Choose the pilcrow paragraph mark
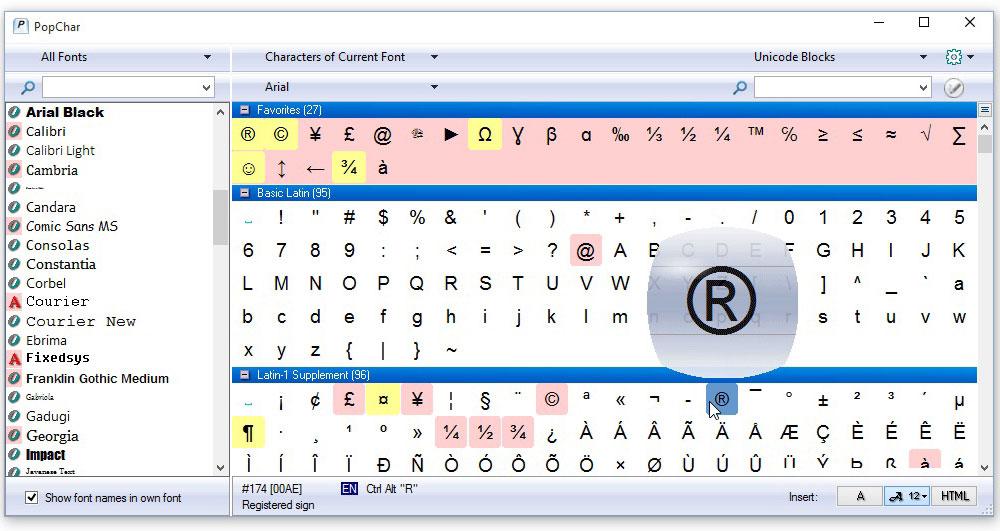The width and height of the screenshot is (1000, 531). tap(248, 433)
